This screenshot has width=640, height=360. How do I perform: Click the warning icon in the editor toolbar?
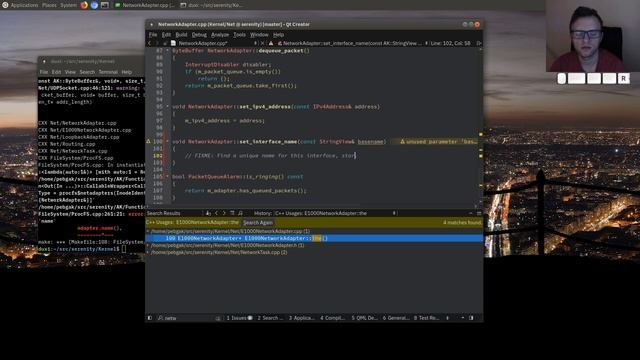[x=271, y=43]
